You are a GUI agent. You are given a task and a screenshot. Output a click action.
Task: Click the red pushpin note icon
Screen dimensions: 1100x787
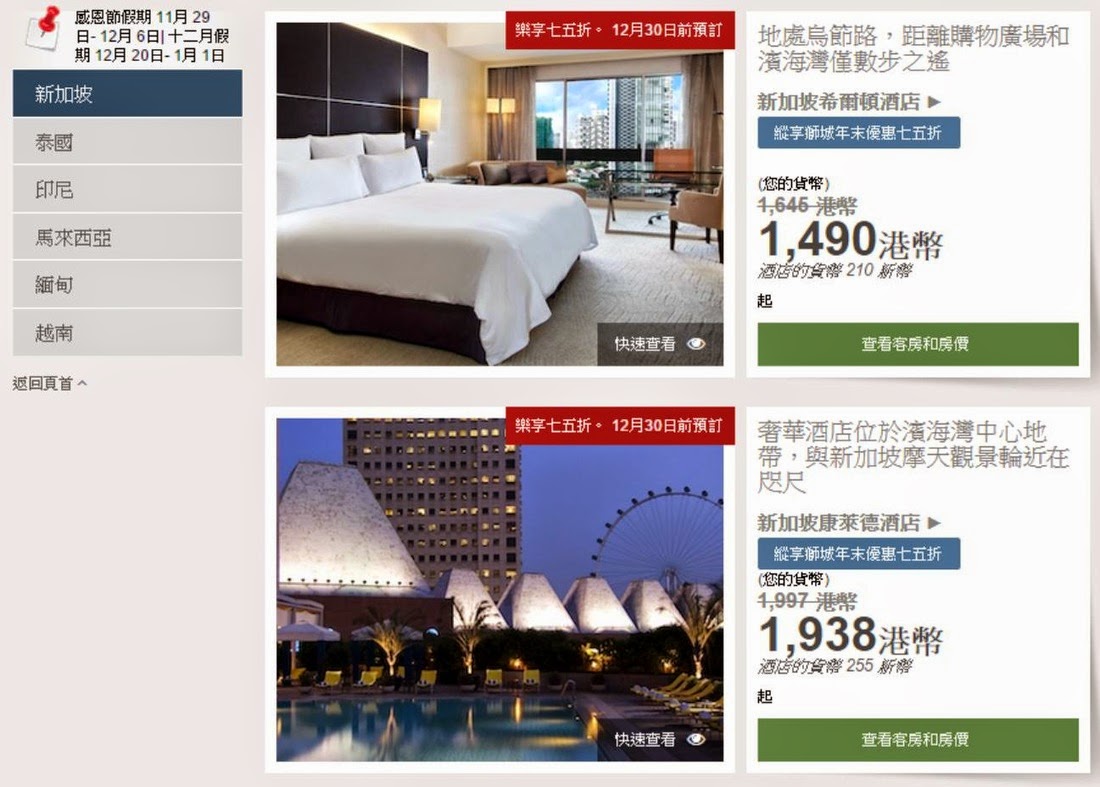42,27
